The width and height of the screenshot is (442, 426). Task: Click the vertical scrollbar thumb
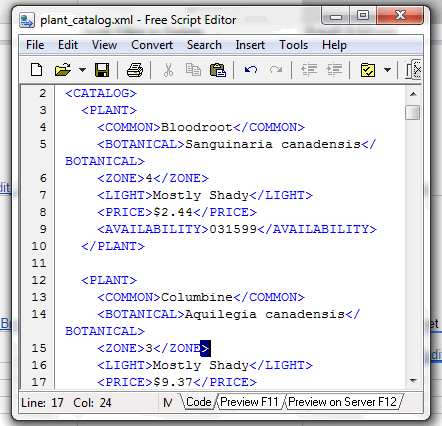click(413, 112)
